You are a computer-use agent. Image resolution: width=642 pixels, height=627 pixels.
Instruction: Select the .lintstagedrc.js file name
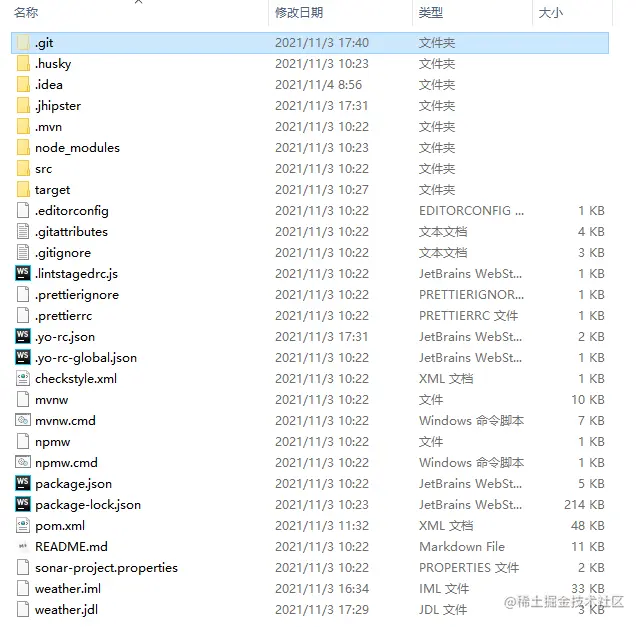[x=77, y=274]
